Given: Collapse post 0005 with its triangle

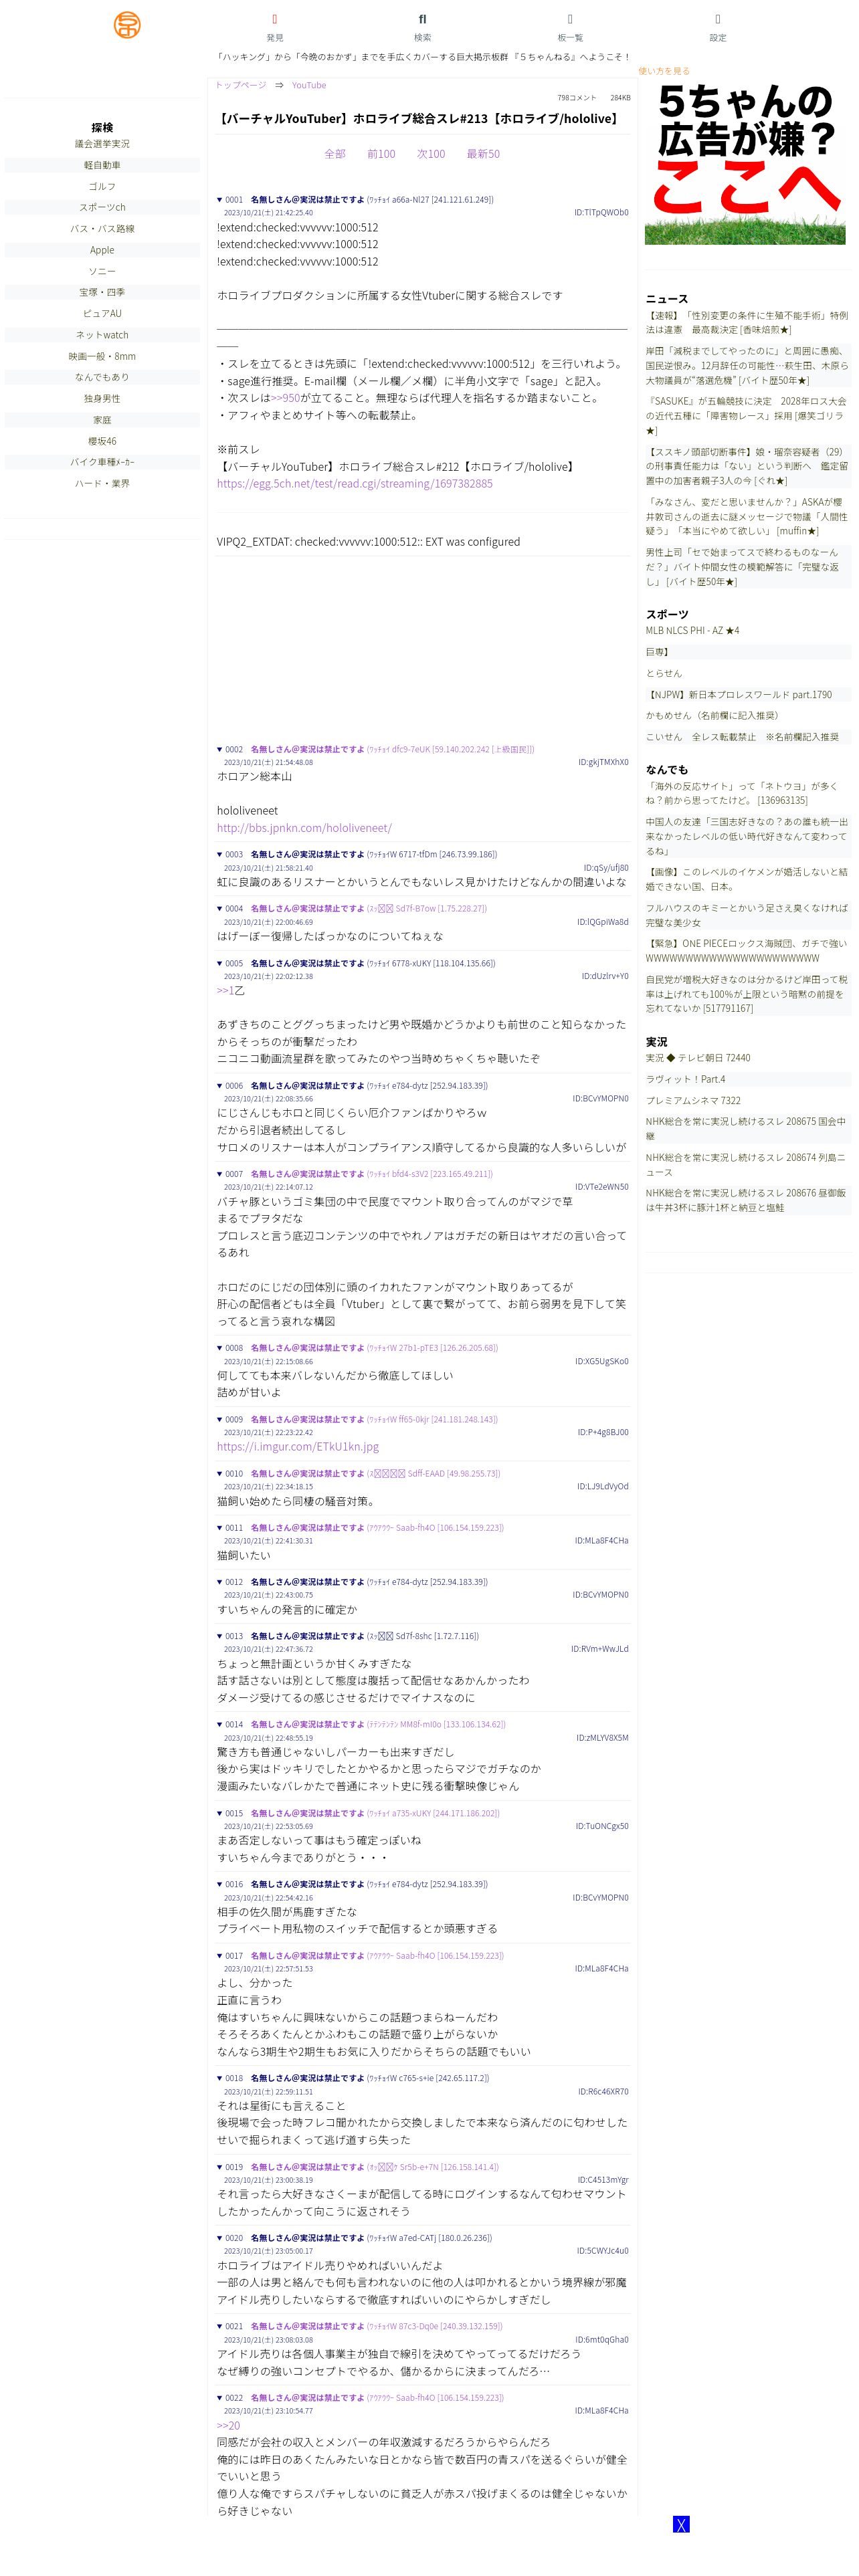Looking at the screenshot, I should (220, 963).
